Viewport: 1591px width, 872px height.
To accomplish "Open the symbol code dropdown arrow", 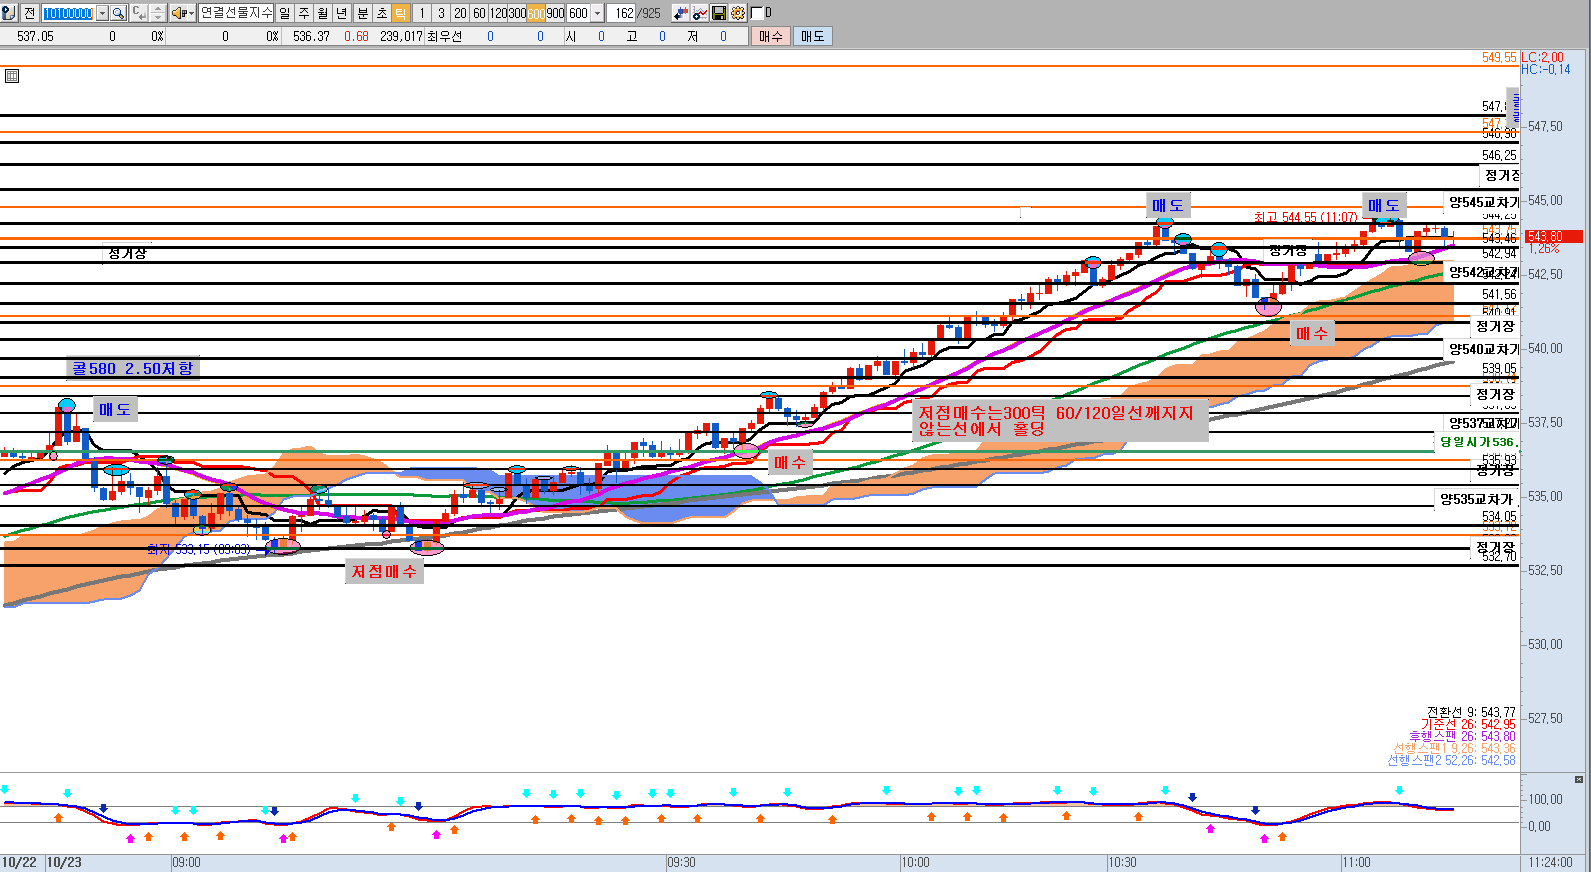I will (102, 13).
